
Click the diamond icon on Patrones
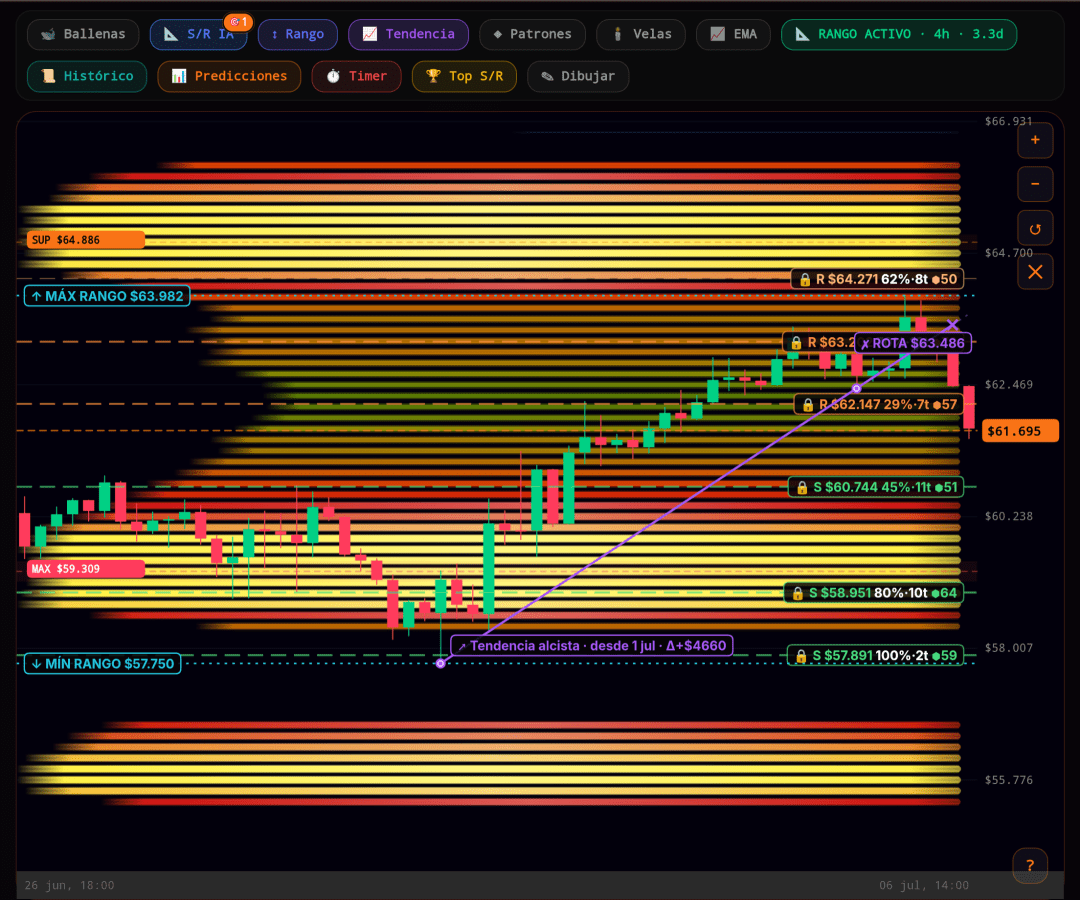[x=497, y=34]
